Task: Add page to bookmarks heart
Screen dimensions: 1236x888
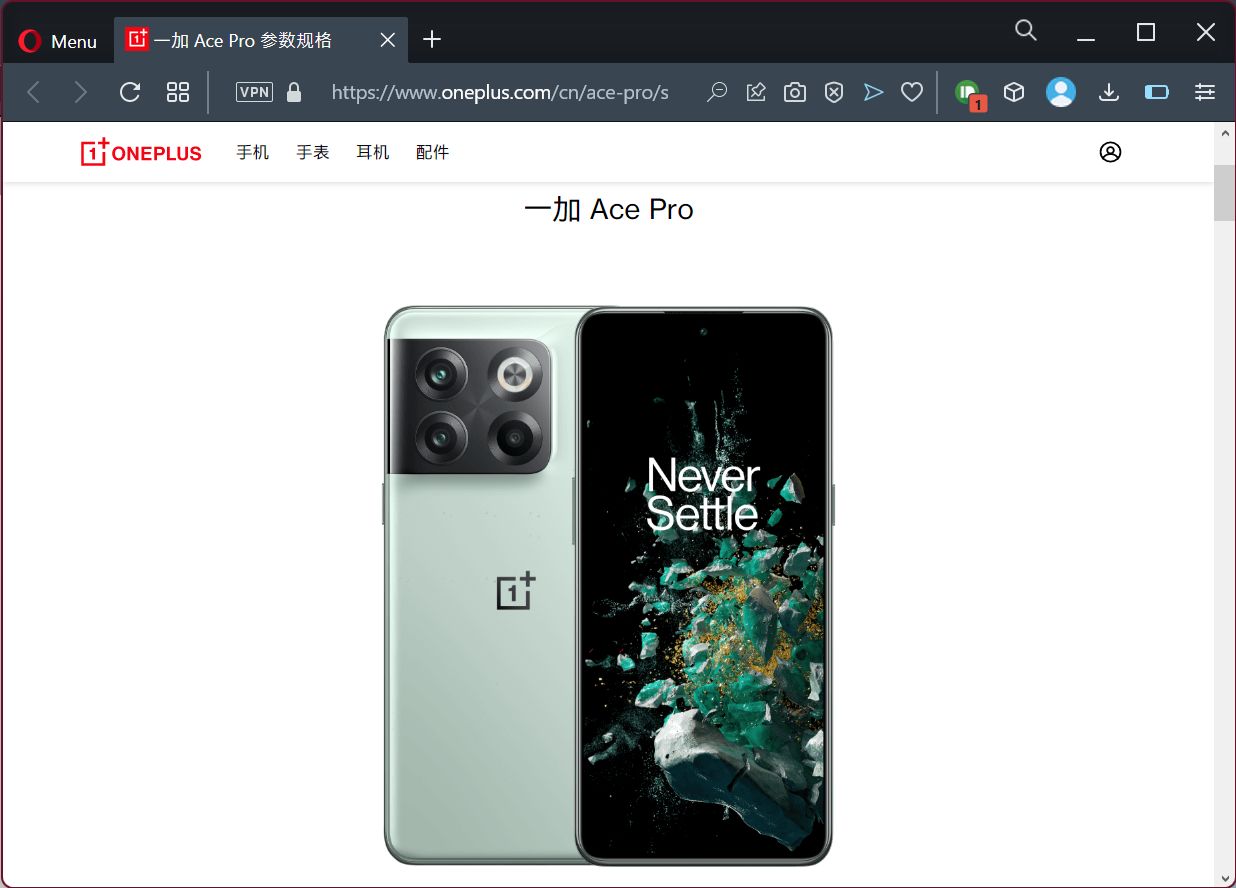Action: pos(912,92)
